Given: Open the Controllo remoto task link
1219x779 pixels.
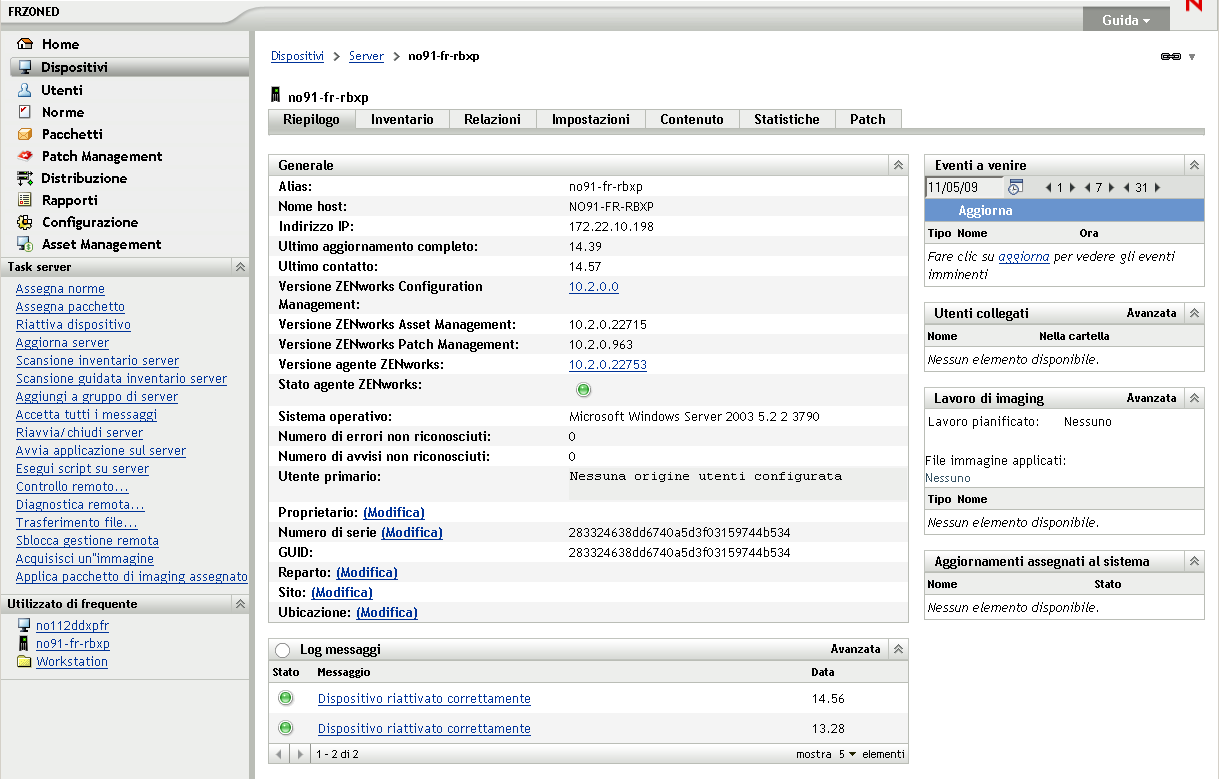Looking at the screenshot, I should pos(72,487).
